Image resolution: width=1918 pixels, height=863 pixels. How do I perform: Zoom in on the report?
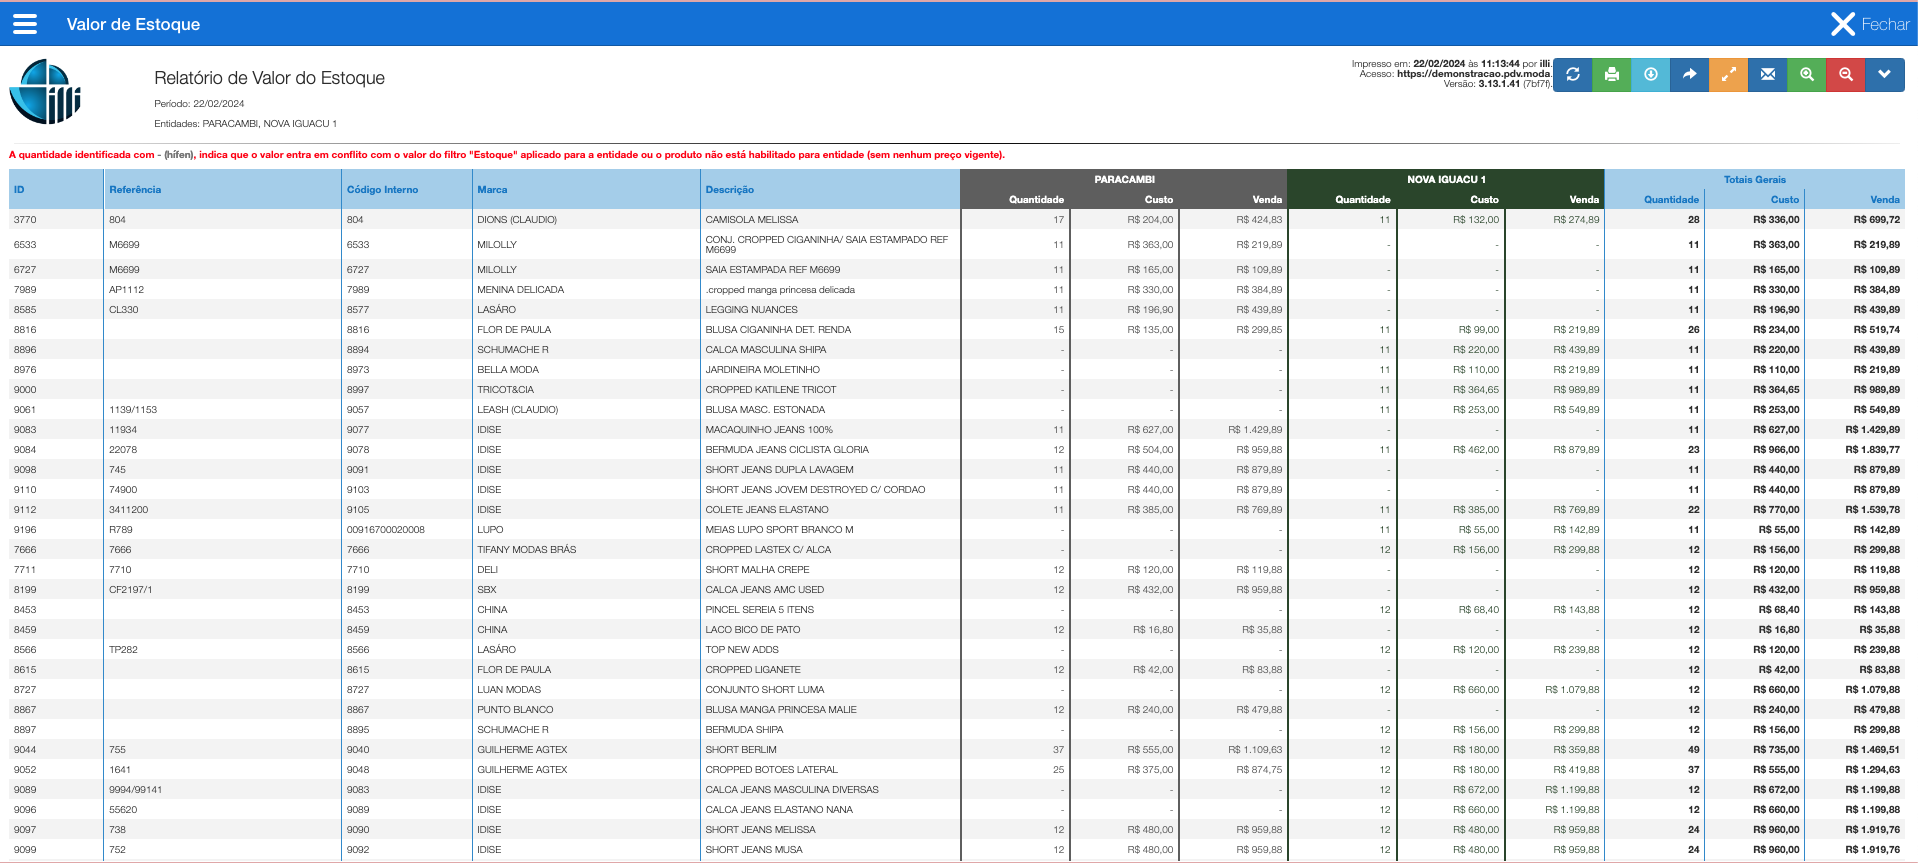(1806, 75)
